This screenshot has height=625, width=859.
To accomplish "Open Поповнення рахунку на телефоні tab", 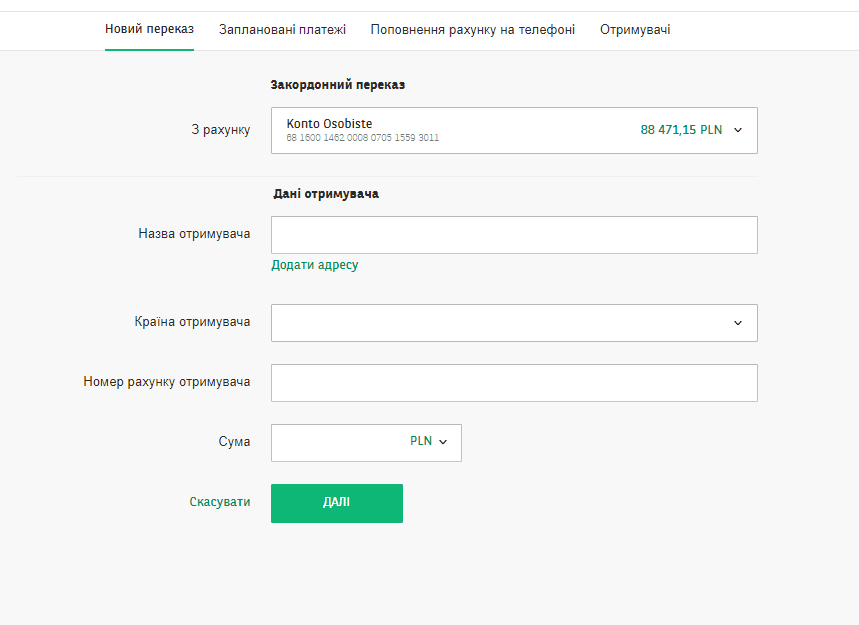I will click(x=472, y=30).
